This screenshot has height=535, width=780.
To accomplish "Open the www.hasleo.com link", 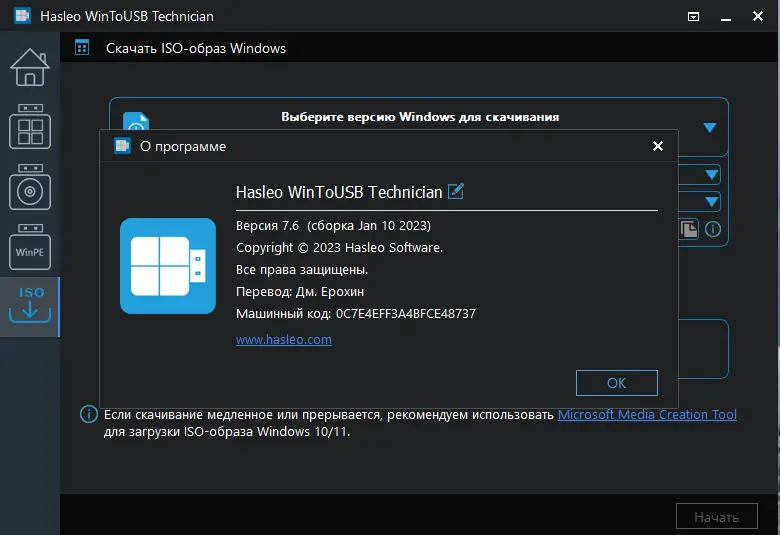I will [x=283, y=340].
